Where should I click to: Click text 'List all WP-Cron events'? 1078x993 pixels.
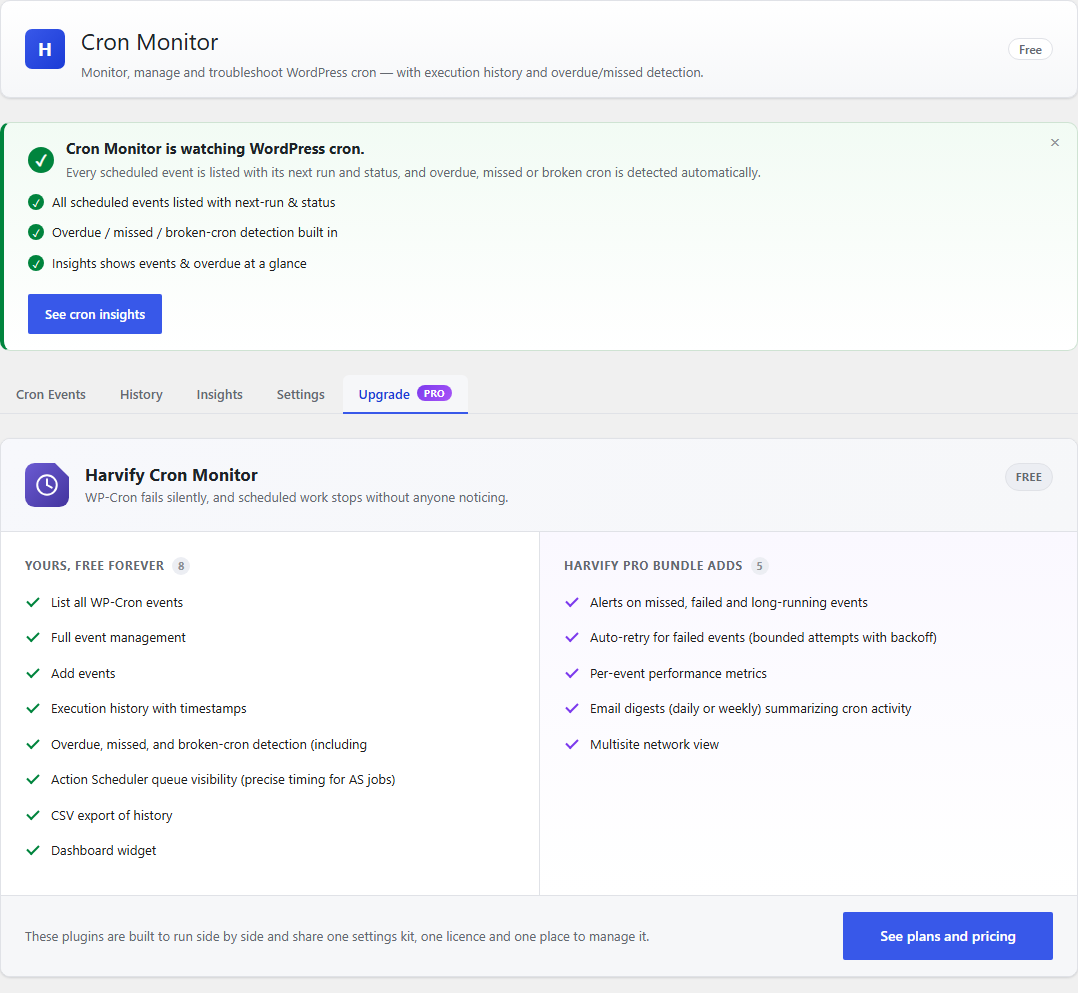(x=117, y=602)
